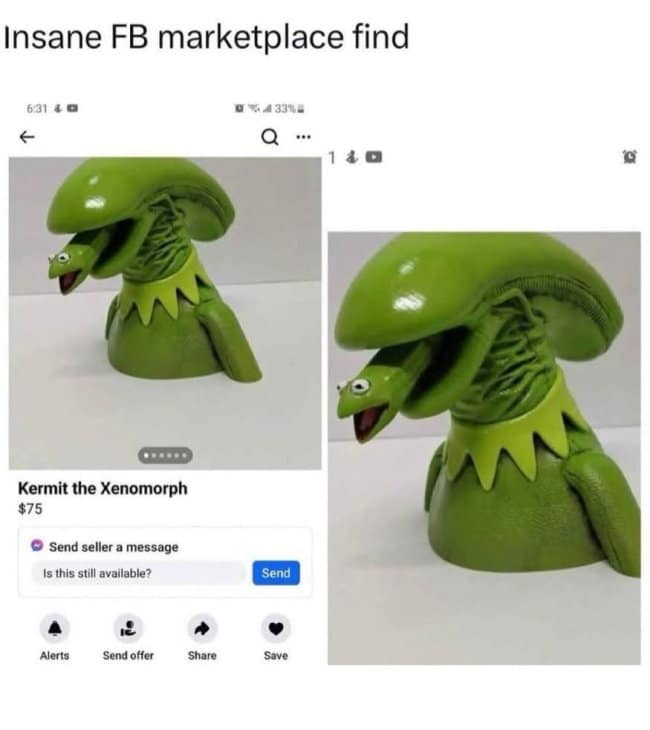
Task: Tap the Send offer icon
Action: click(128, 629)
